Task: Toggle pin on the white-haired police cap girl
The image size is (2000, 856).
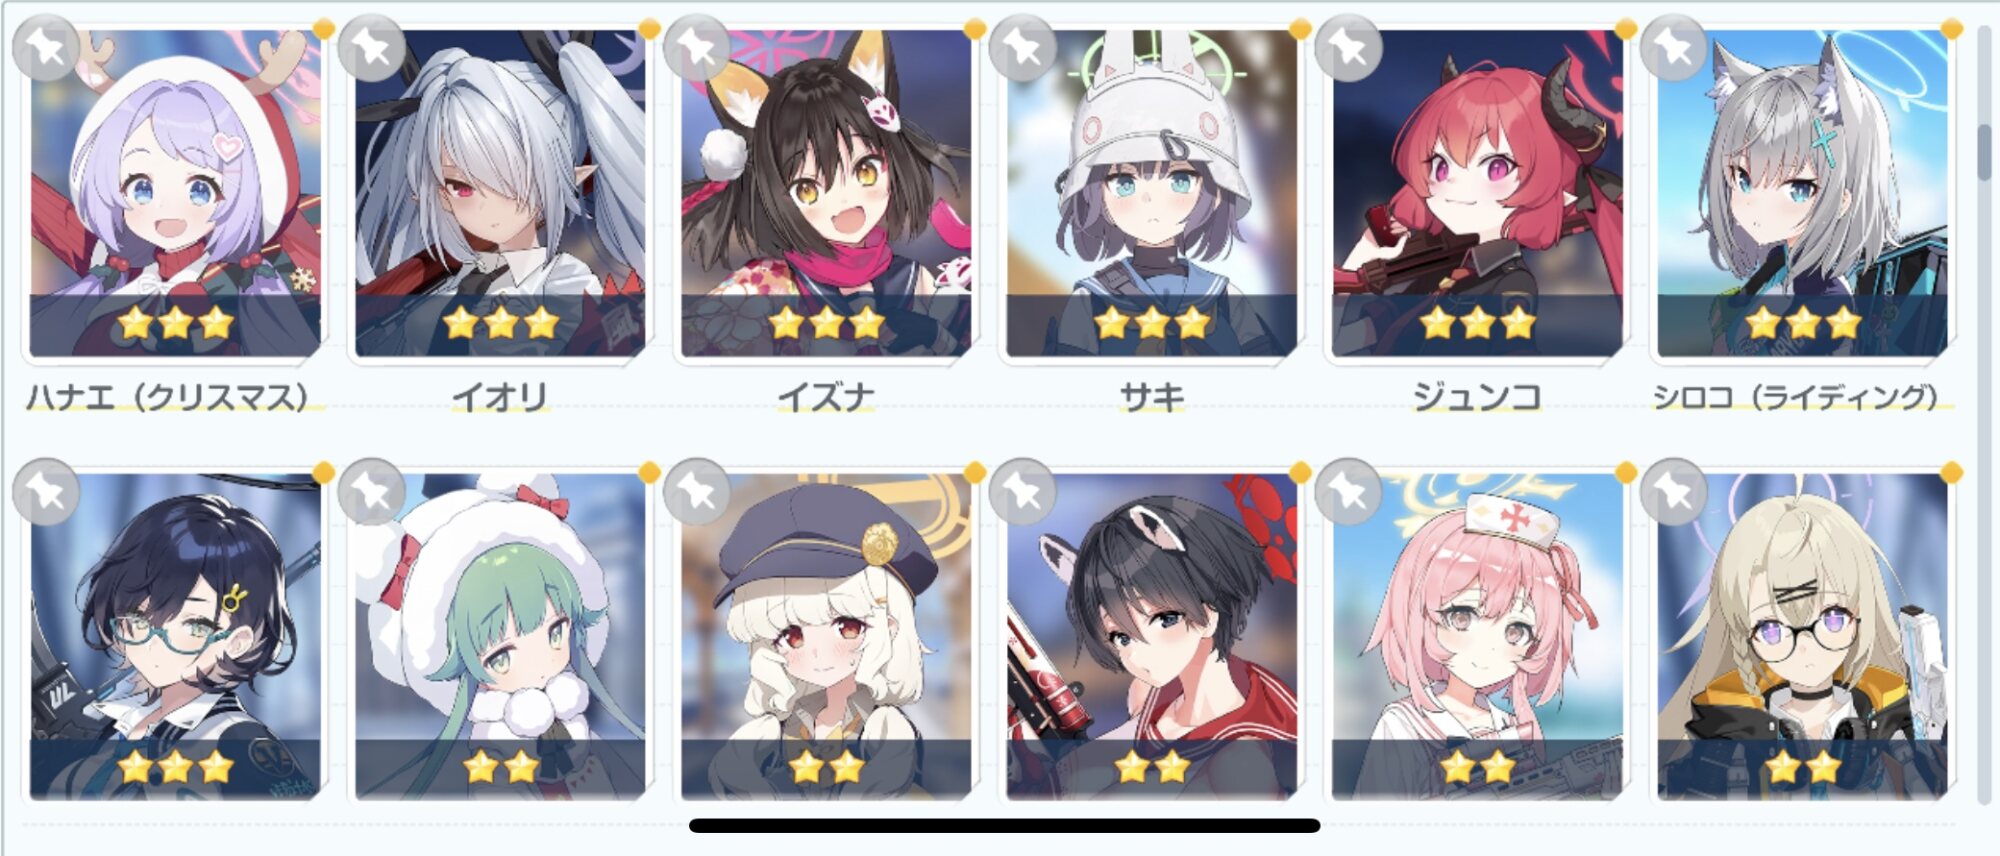Action: 697,491
